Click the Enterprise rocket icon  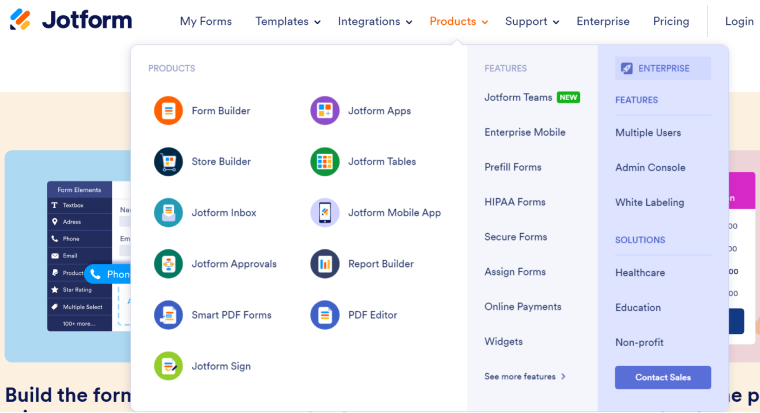click(627, 68)
